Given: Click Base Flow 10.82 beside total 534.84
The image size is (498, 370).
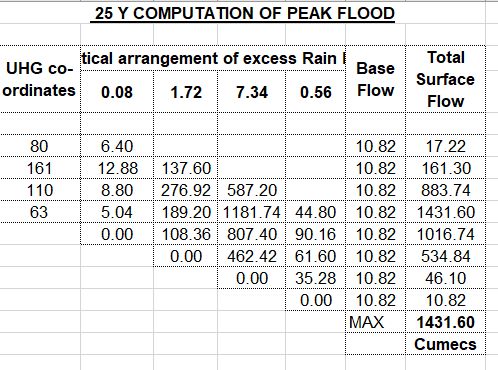Looking at the screenshot, I should click(x=376, y=256).
